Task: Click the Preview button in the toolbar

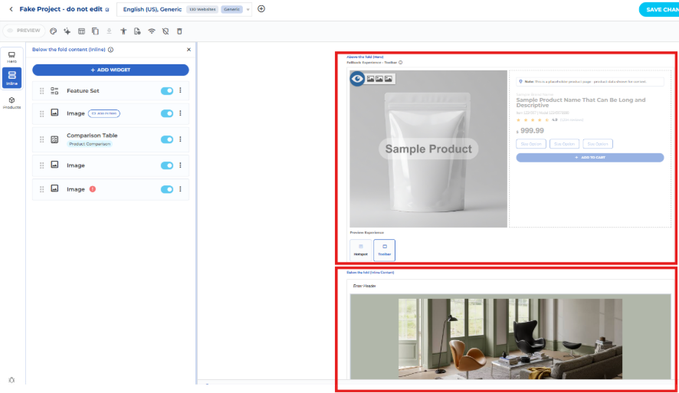Action: [24, 31]
